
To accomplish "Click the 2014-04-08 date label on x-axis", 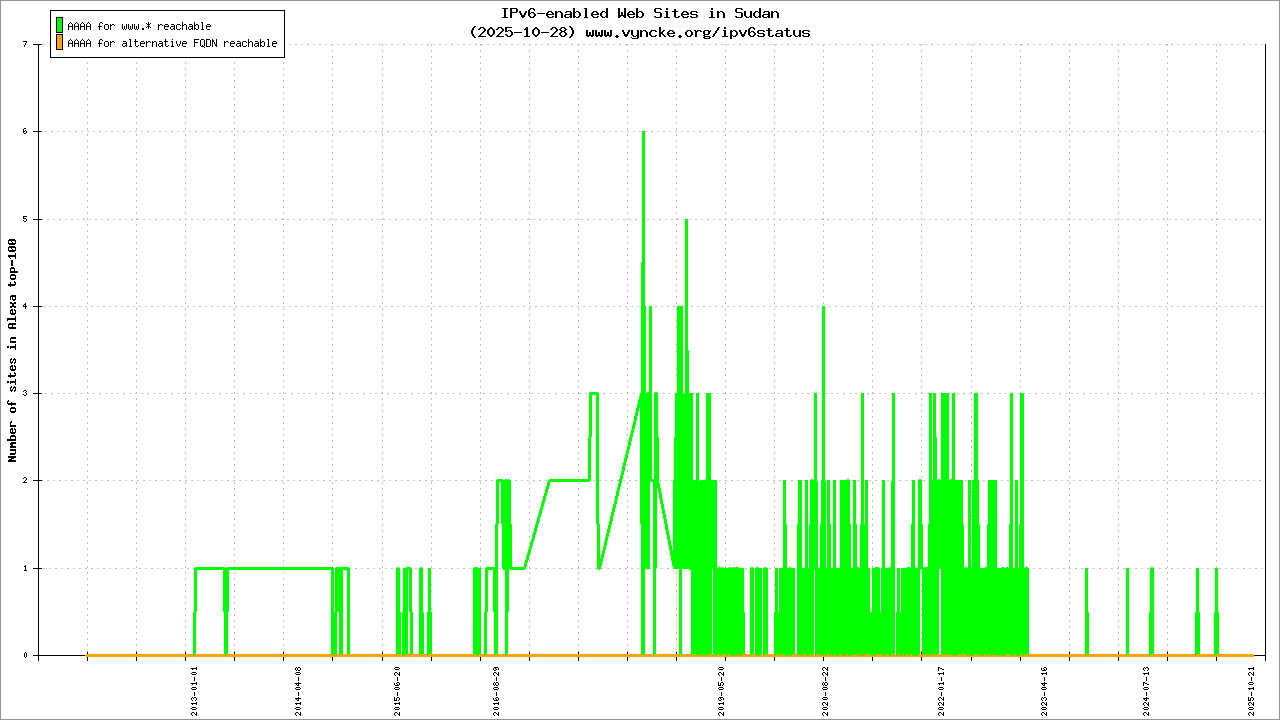I will pos(297,688).
